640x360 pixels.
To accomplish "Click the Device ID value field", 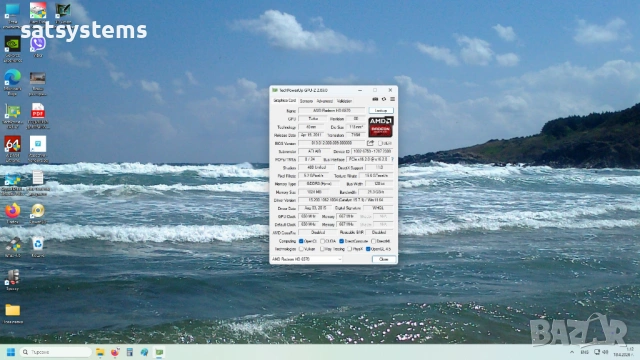I will click(x=372, y=151).
